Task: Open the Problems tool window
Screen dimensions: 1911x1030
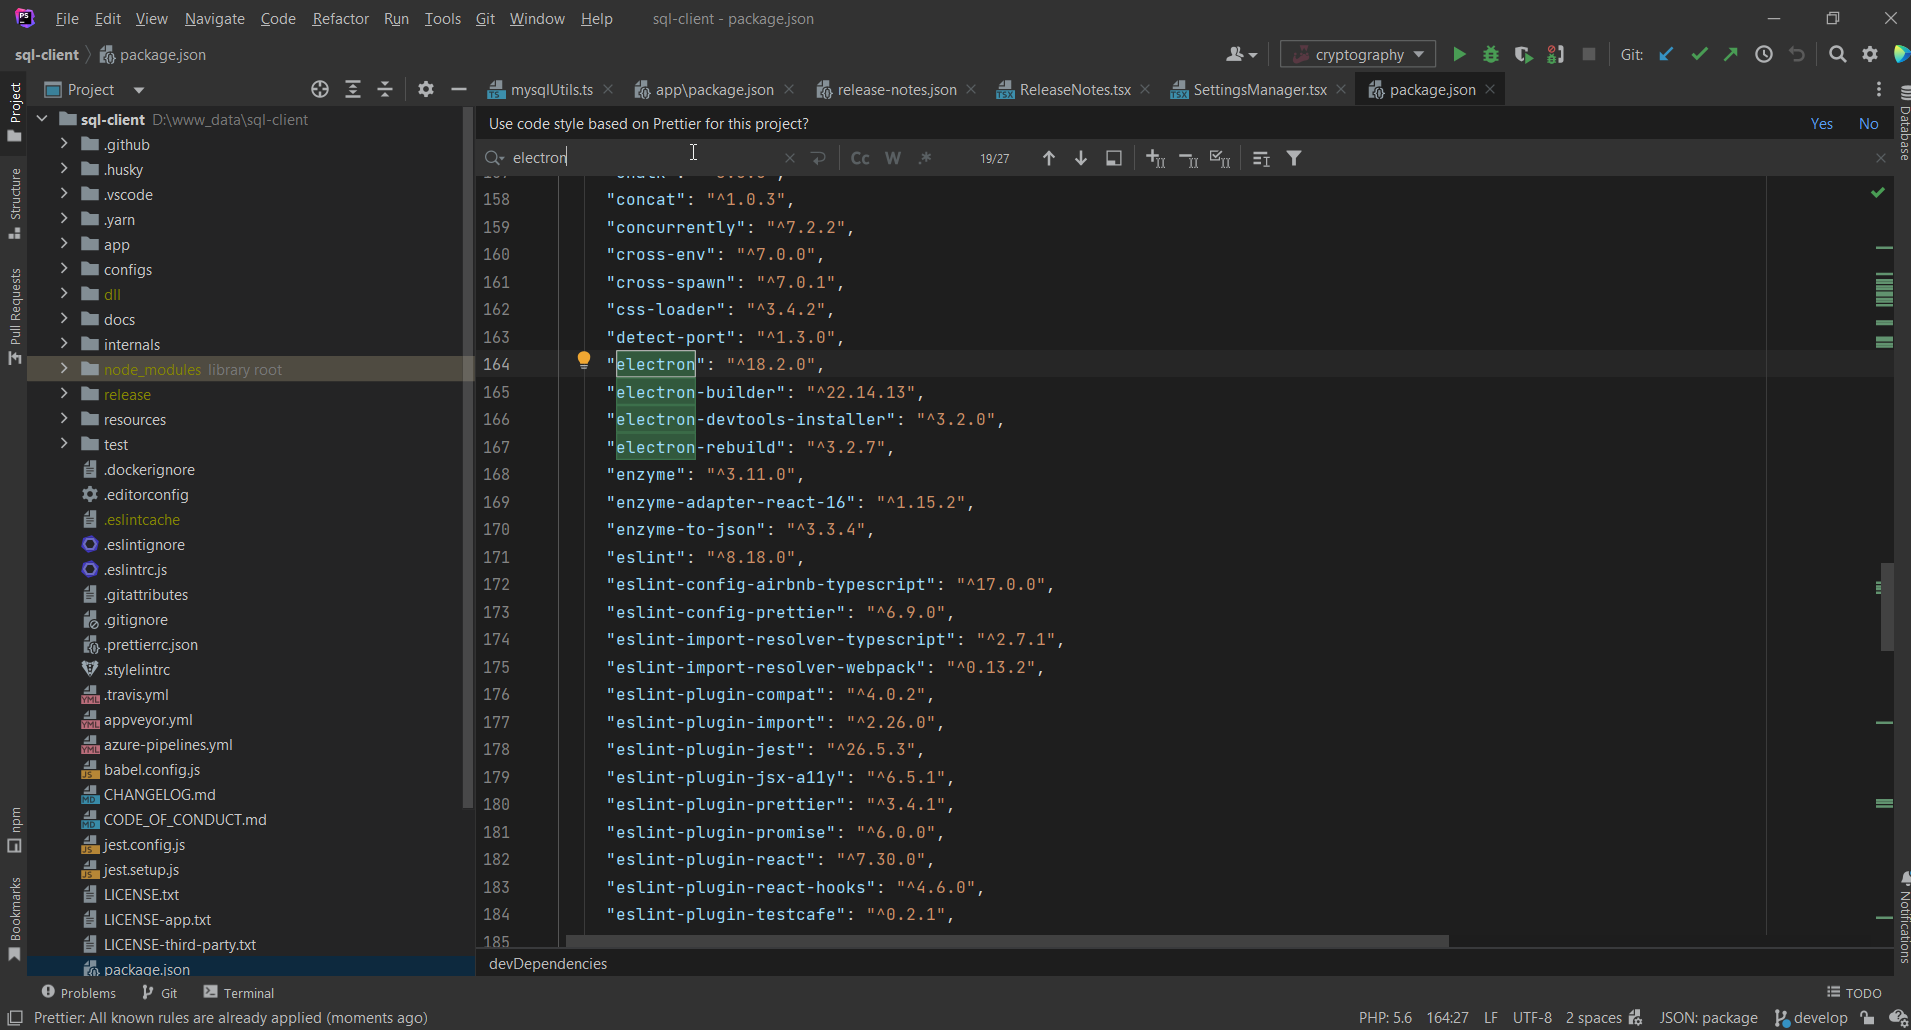Action: [x=78, y=993]
